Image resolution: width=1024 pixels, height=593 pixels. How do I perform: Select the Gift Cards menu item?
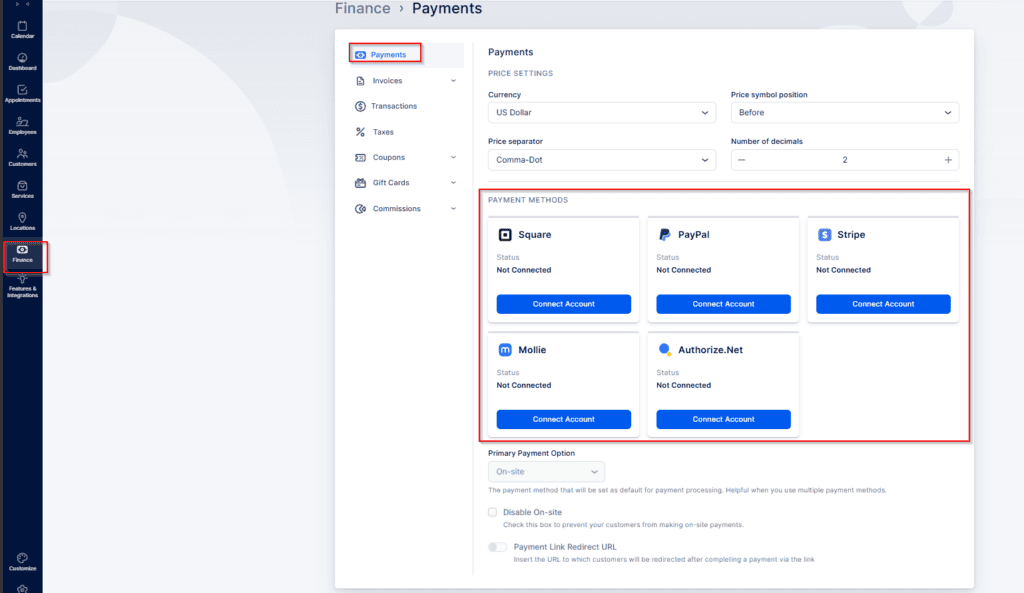(x=406, y=183)
